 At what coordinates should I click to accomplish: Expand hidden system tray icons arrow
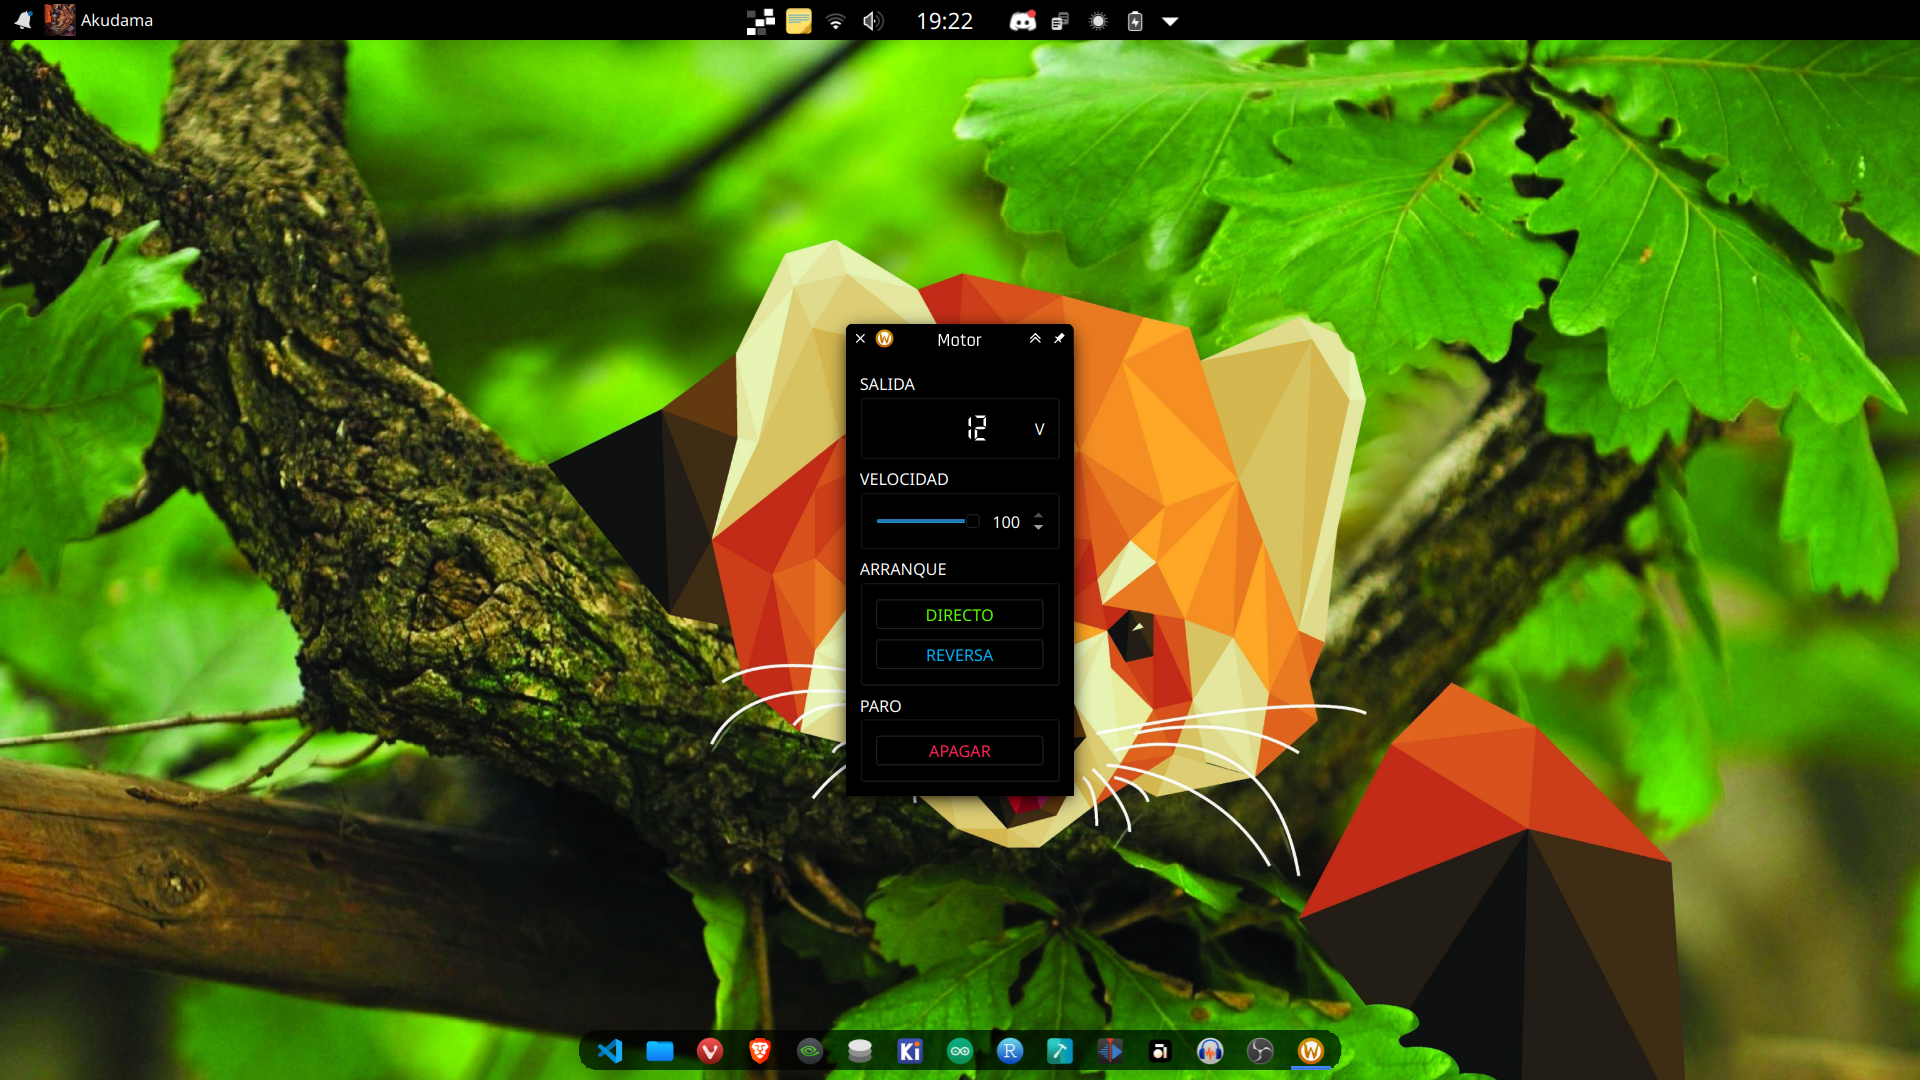click(x=1170, y=21)
